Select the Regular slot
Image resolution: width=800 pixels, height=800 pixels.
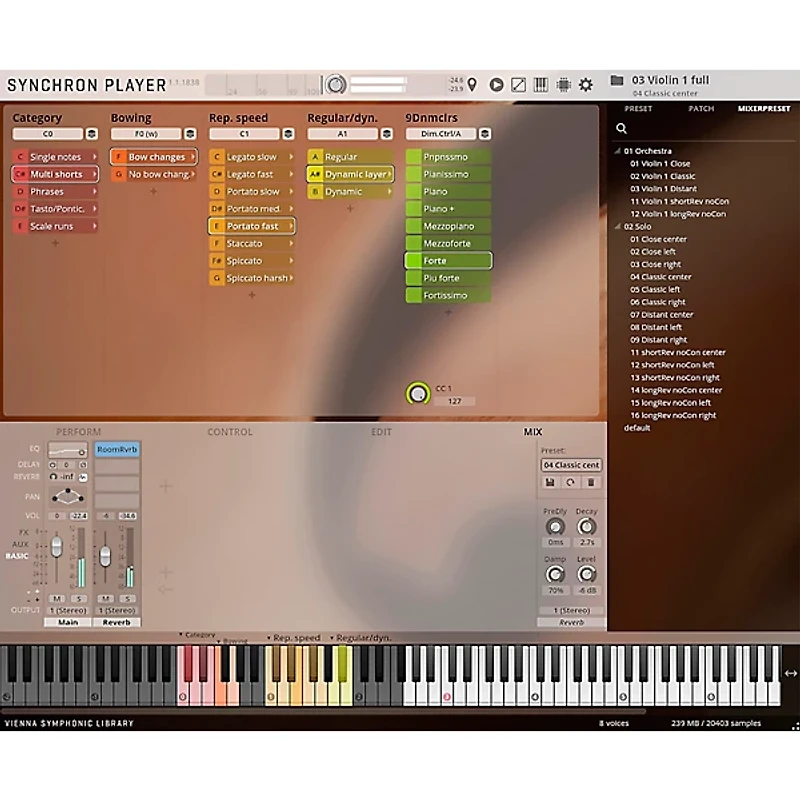[x=350, y=157]
